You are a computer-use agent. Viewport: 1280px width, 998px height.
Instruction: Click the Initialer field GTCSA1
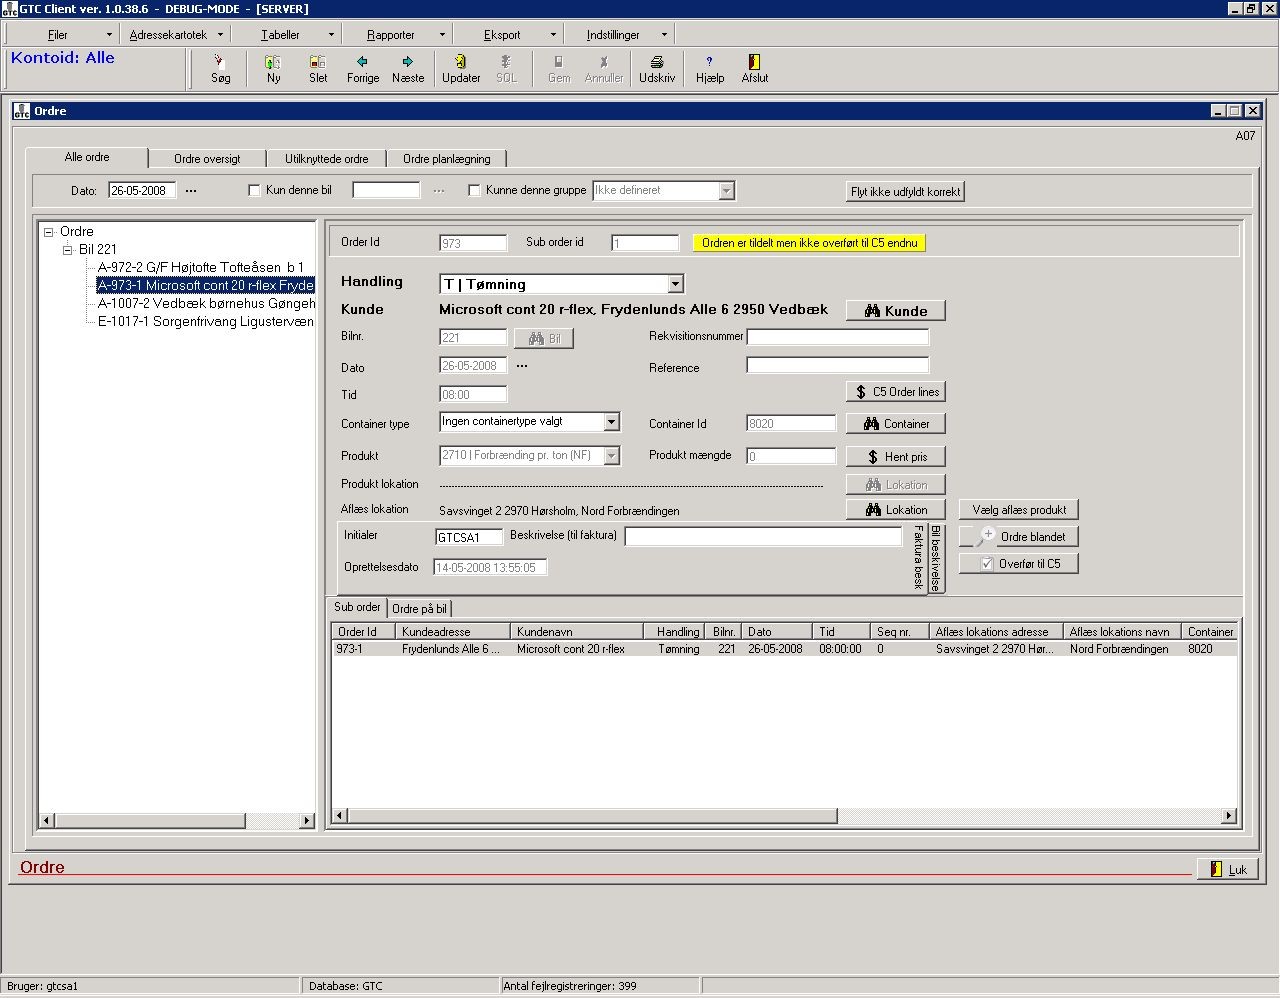(468, 537)
